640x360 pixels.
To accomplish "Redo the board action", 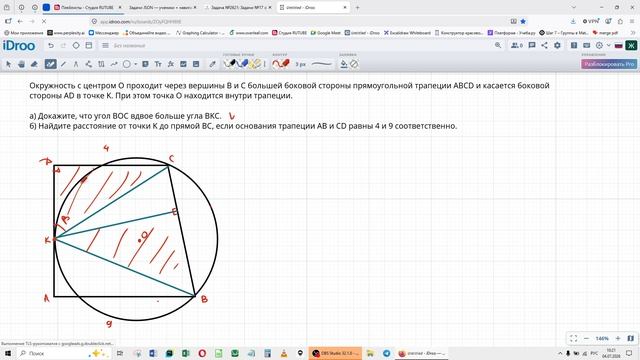I will pyautogui.click(x=63, y=45).
